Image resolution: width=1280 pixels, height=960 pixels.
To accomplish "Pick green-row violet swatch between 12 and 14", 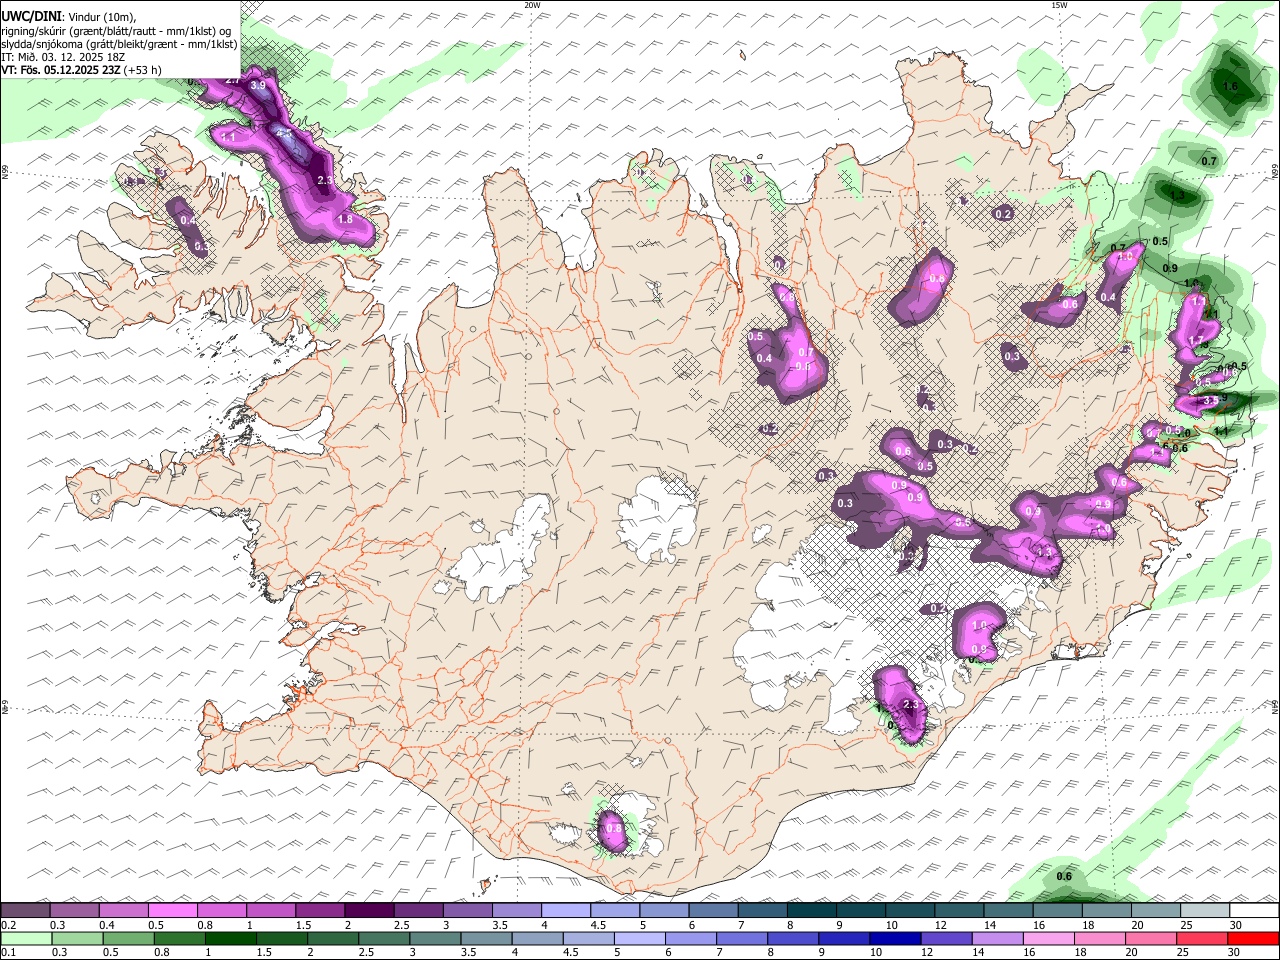I will click(x=946, y=938).
